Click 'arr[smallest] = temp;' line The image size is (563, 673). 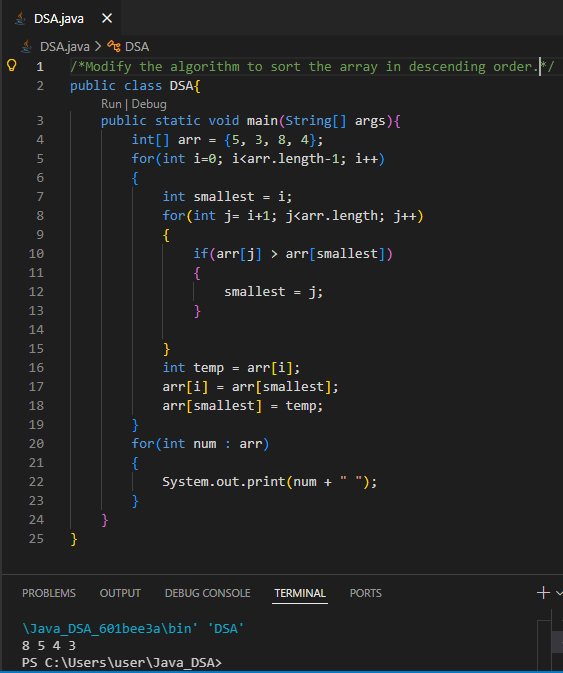click(x=243, y=406)
